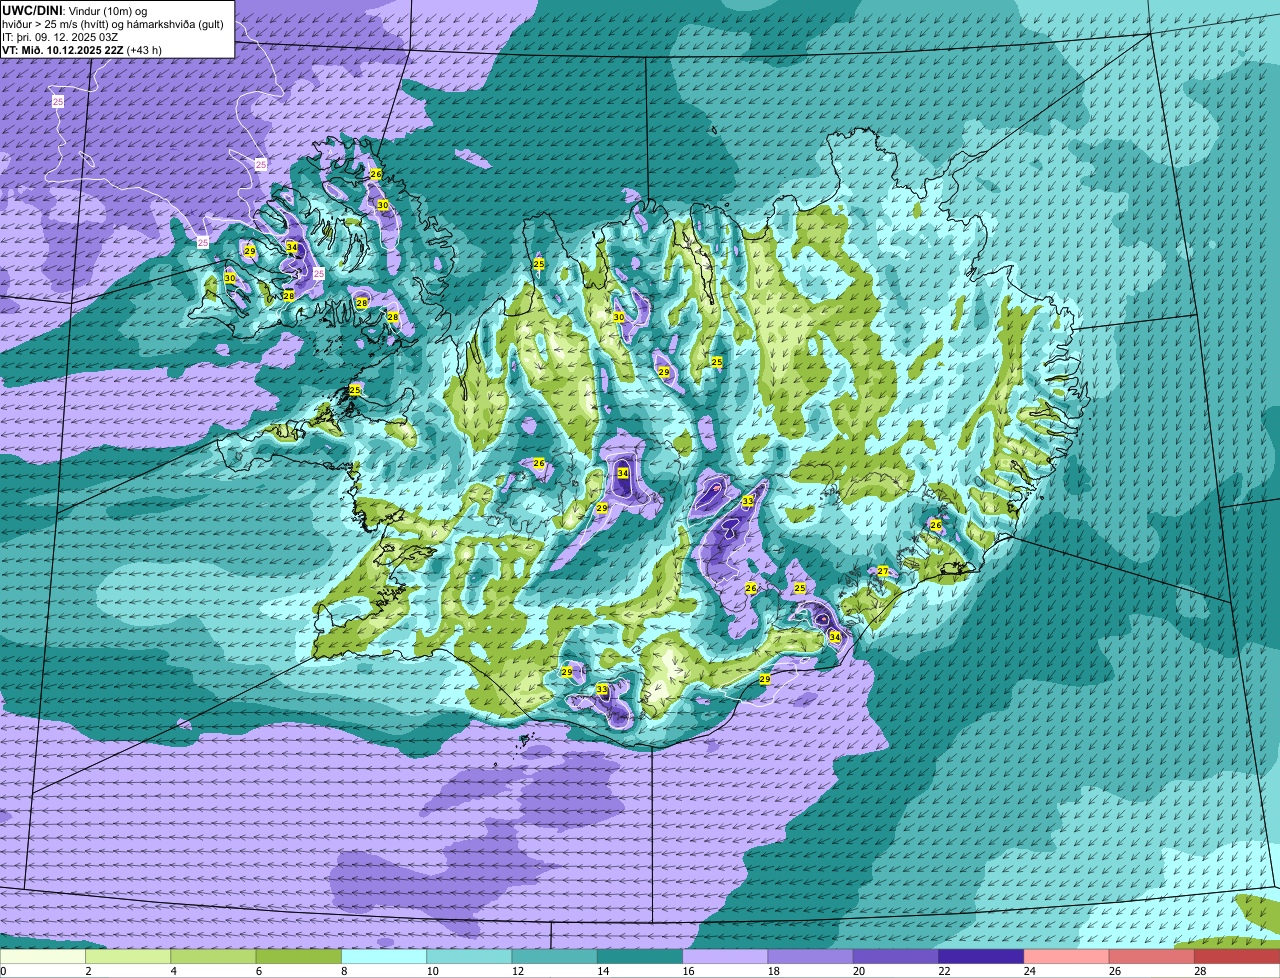Click the legend scale tick label '2'
The height and width of the screenshot is (978, 1280).
88,971
